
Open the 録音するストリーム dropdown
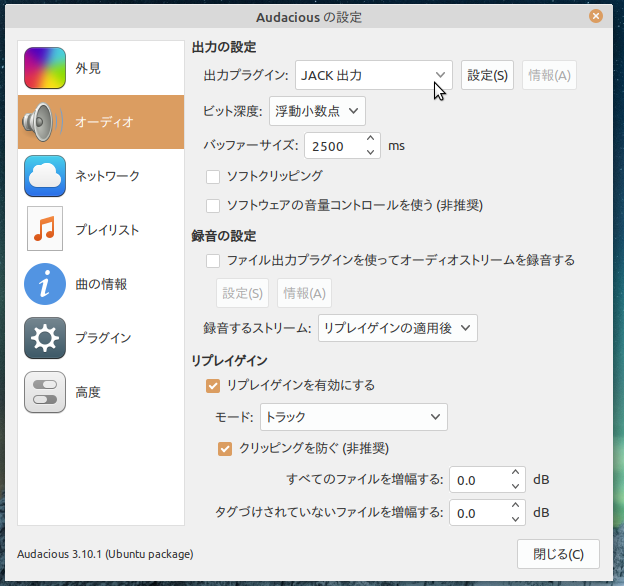tap(398, 328)
